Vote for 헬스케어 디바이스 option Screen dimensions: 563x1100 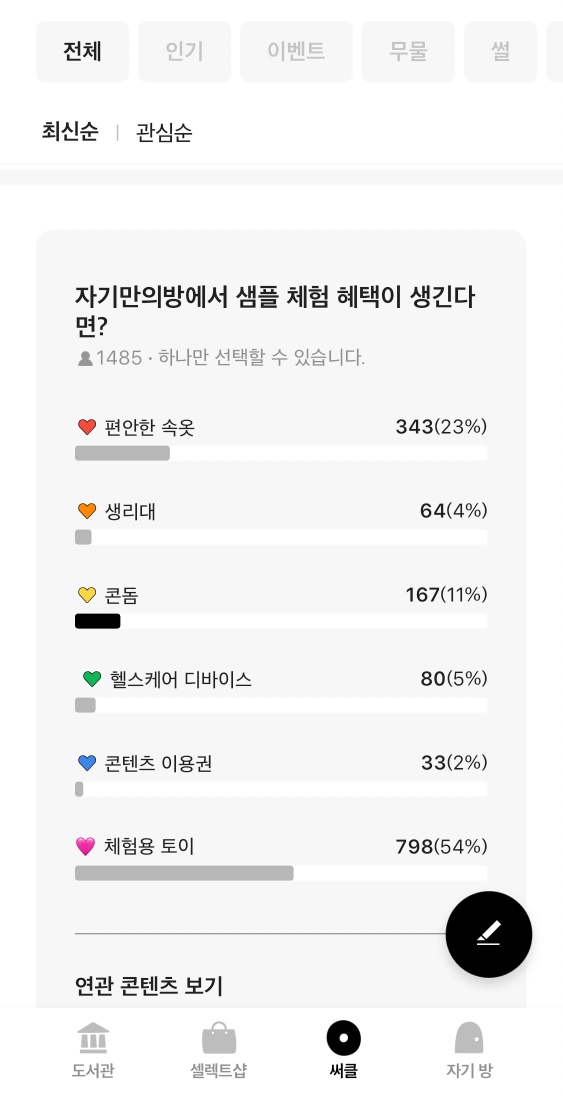(281, 692)
